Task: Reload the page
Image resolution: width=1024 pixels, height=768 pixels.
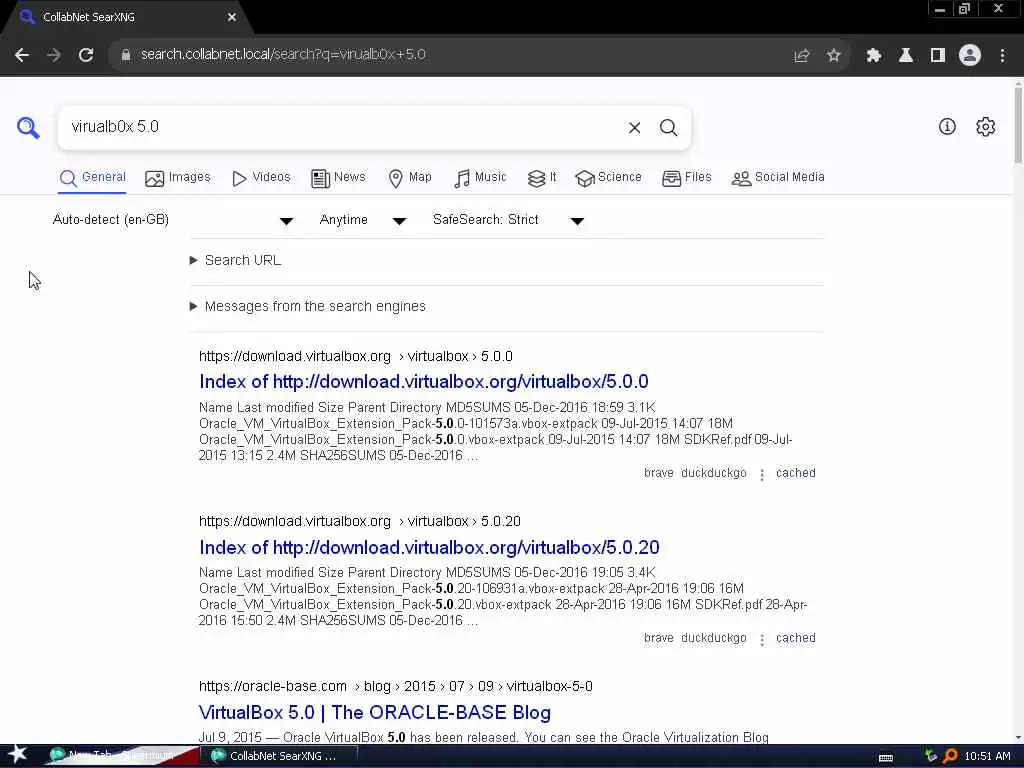Action: pos(86,55)
